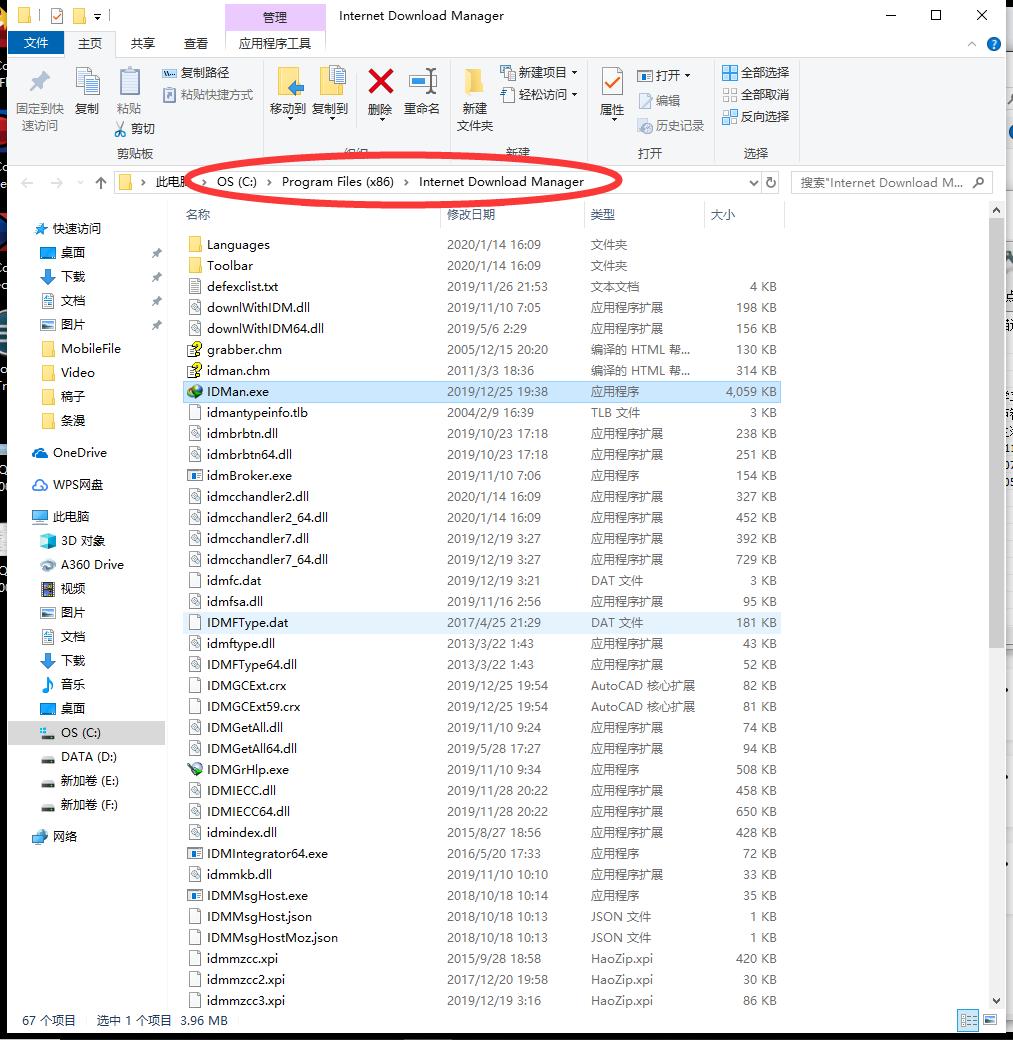This screenshot has width=1013, height=1040.
Task: Create a New folder (新建文件夹)
Action: (474, 99)
